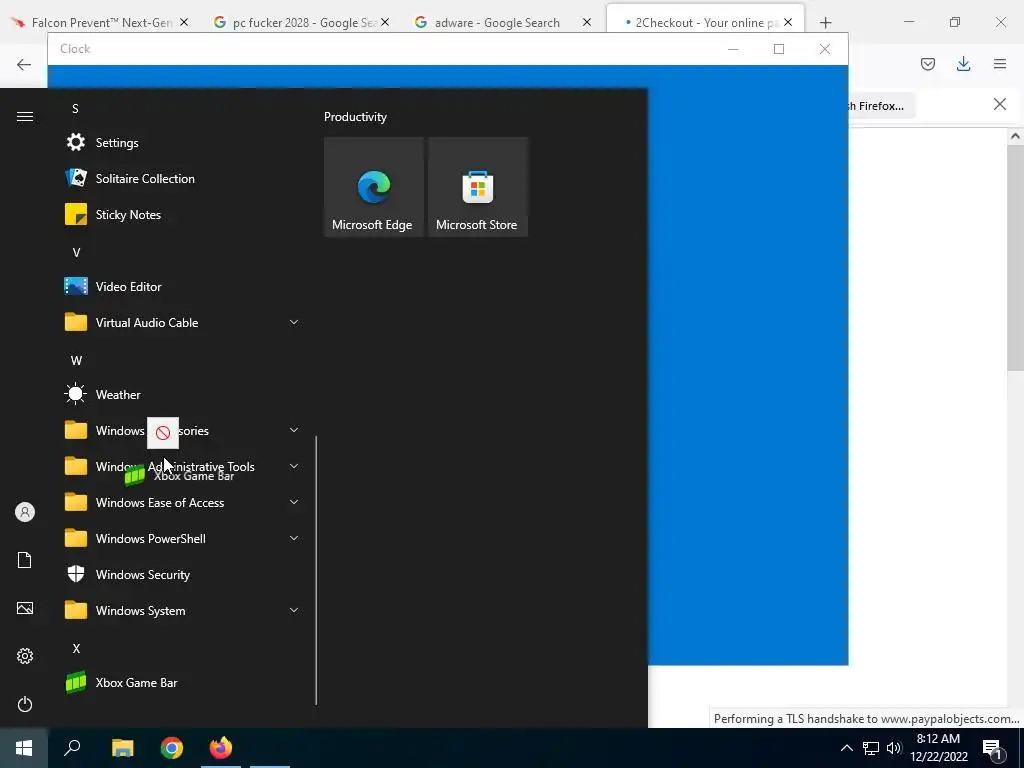1024x768 pixels.
Task: Jump to letter W section header
Action: (x=76, y=360)
